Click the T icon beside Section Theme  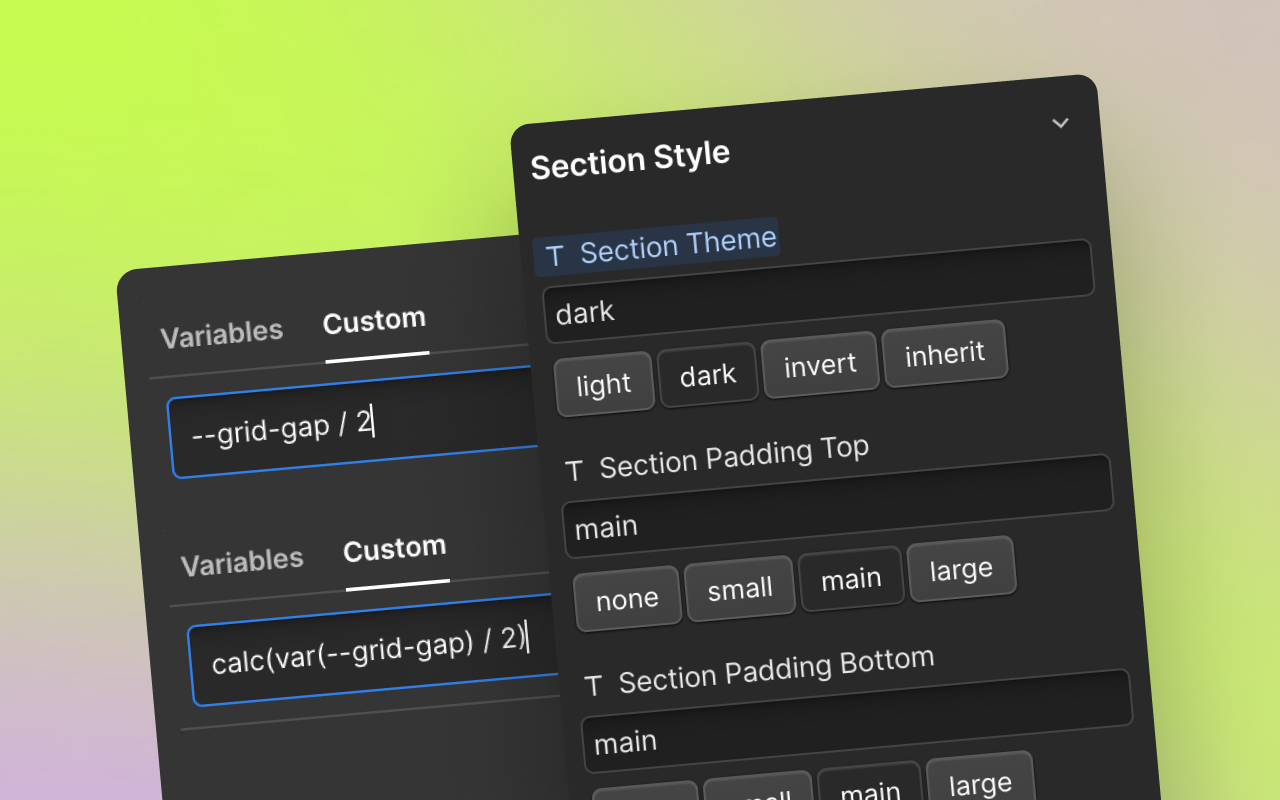(554, 256)
